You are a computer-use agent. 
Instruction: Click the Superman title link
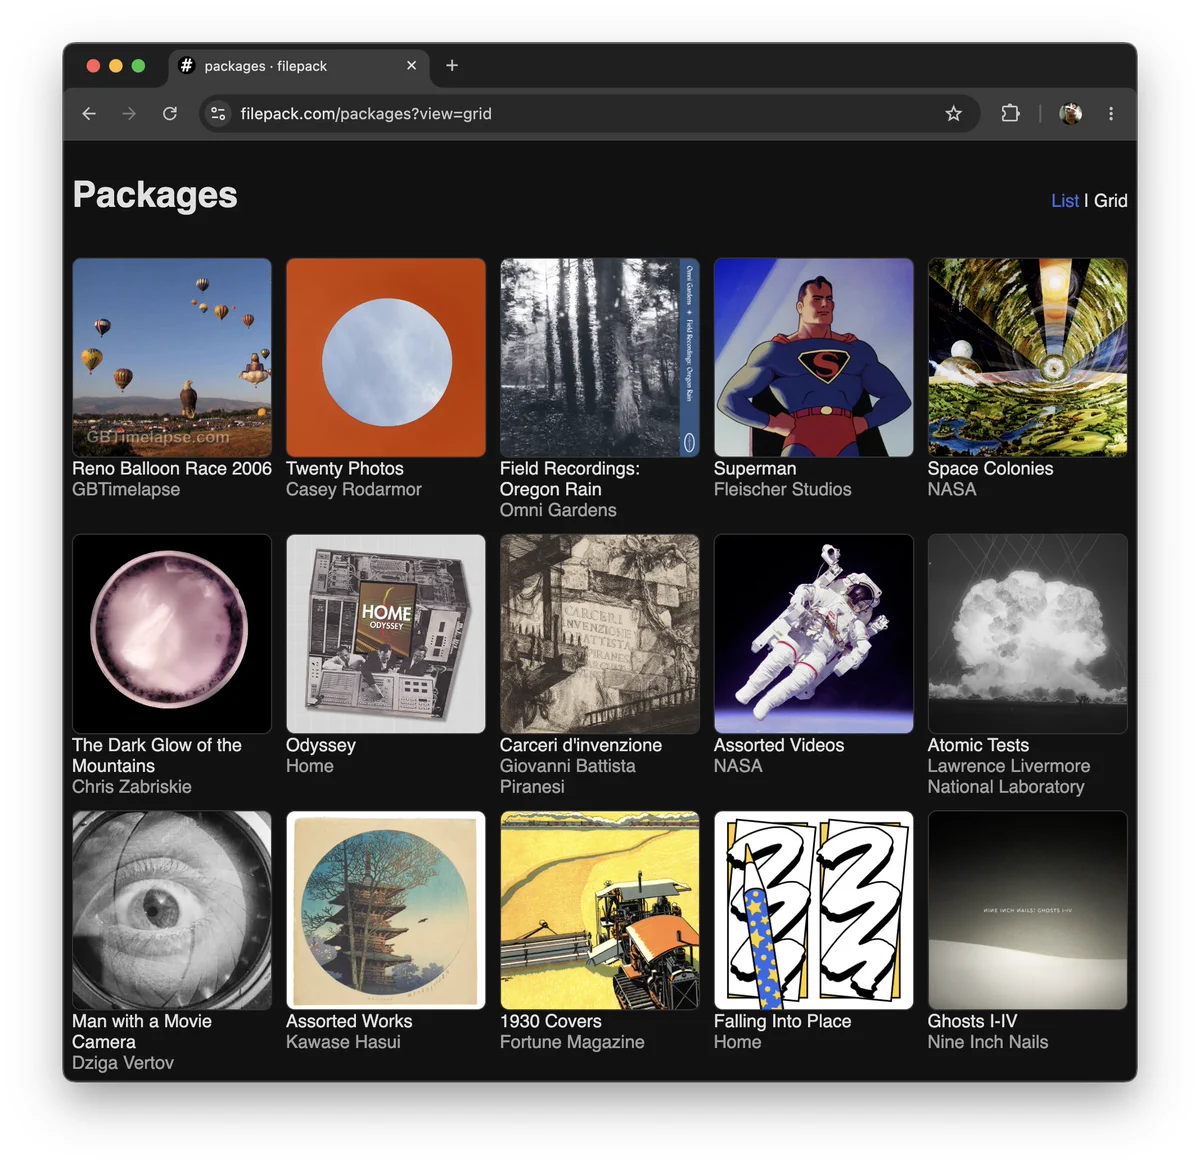(755, 469)
